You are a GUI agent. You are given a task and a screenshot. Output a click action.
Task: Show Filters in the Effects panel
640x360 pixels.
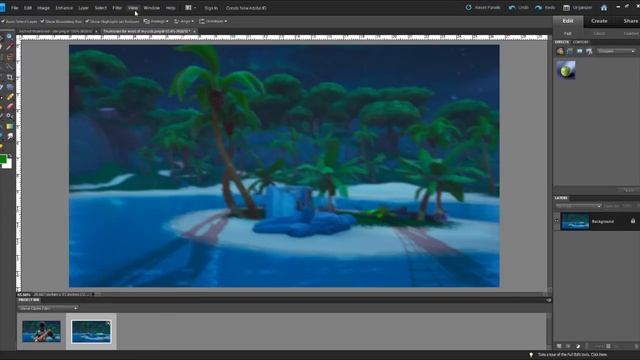[560, 51]
